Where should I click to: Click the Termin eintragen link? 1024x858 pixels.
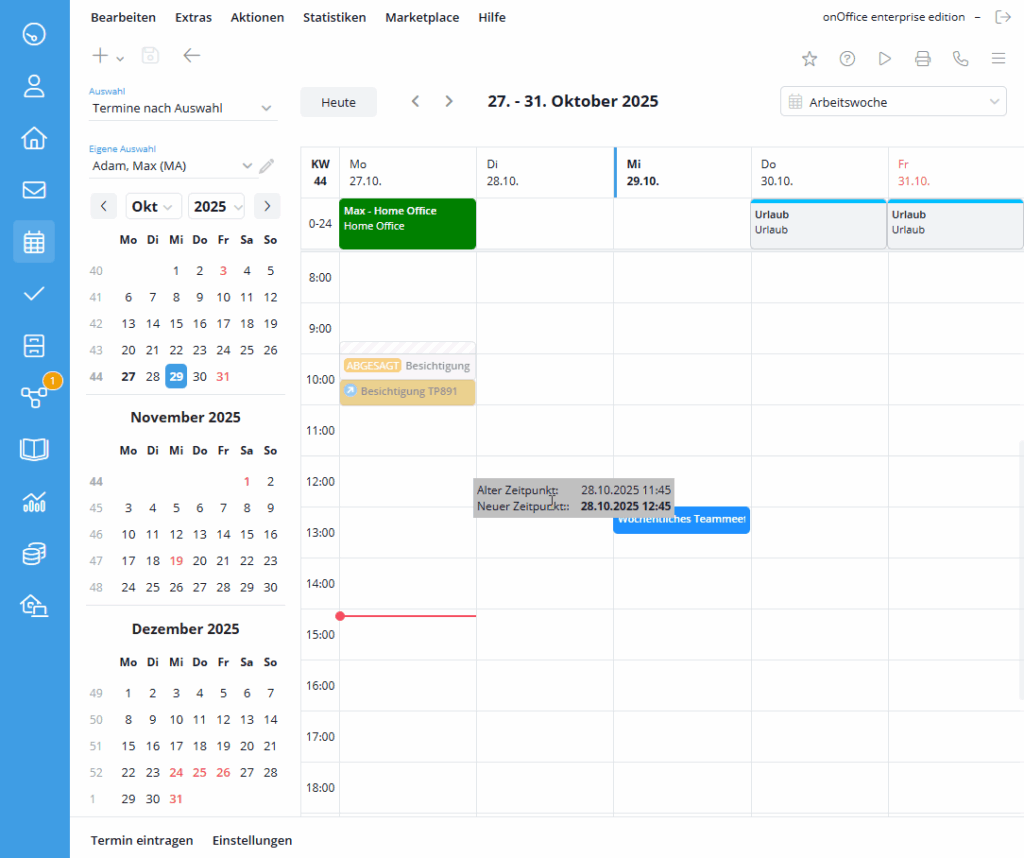141,840
